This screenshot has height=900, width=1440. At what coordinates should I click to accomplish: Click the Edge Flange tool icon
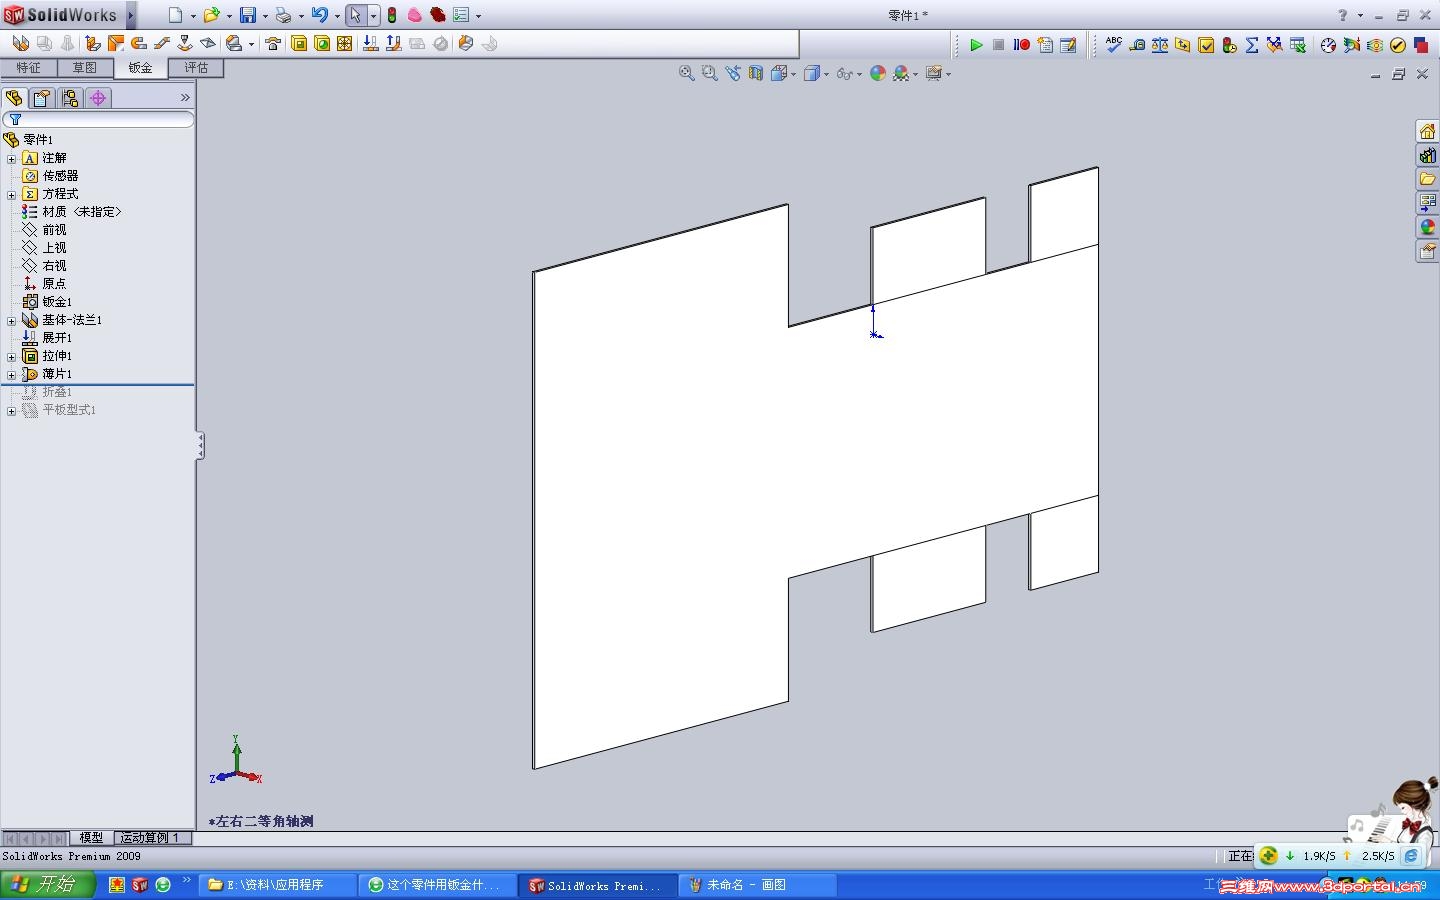pyautogui.click(x=93, y=43)
